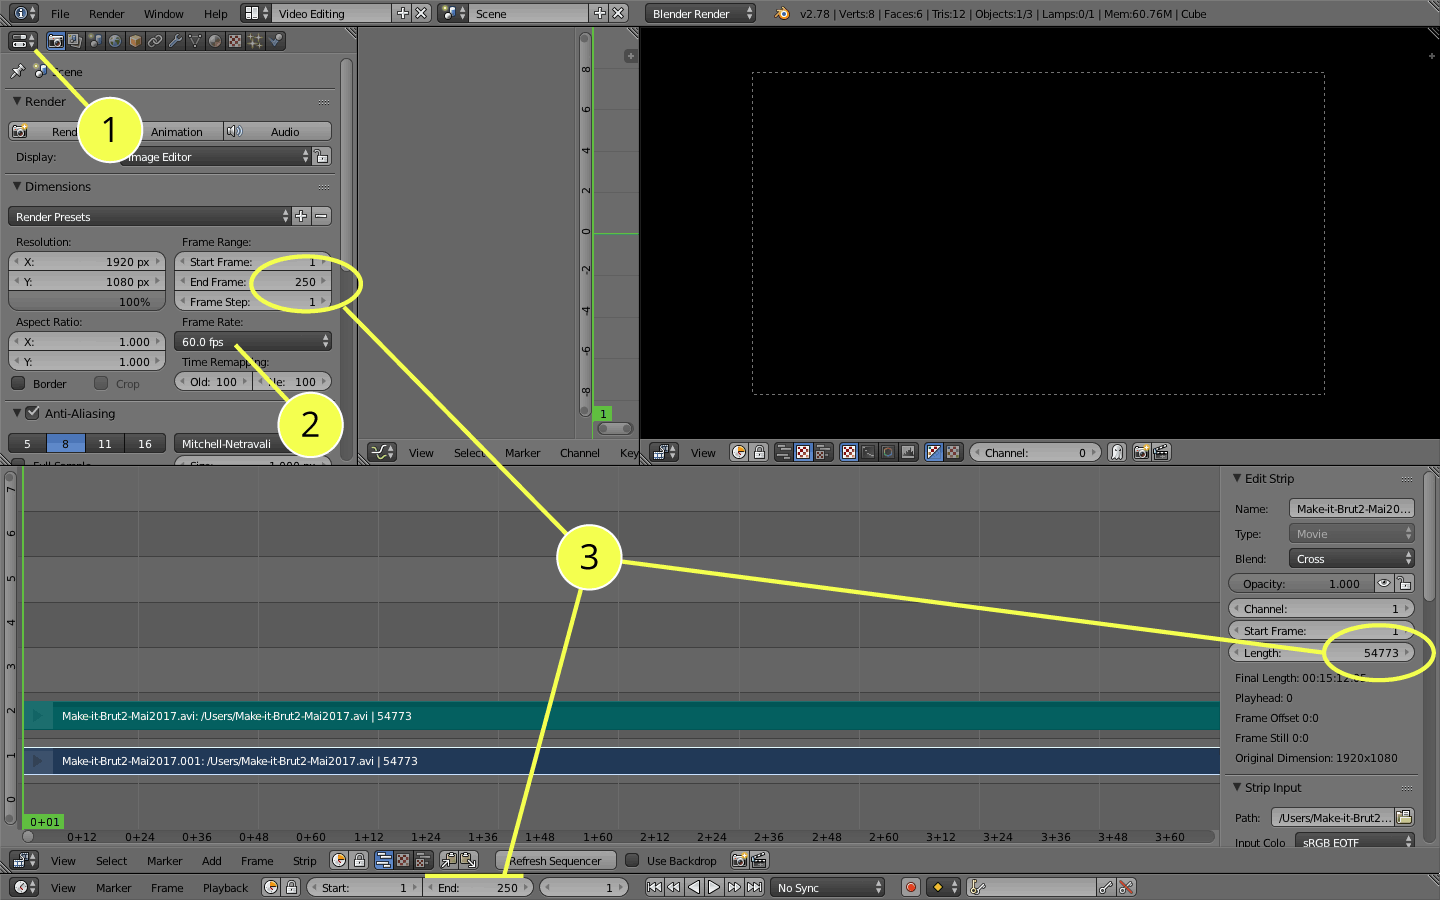This screenshot has height=900, width=1440.
Task: Open file browser for strip Path
Action: 1405,817
